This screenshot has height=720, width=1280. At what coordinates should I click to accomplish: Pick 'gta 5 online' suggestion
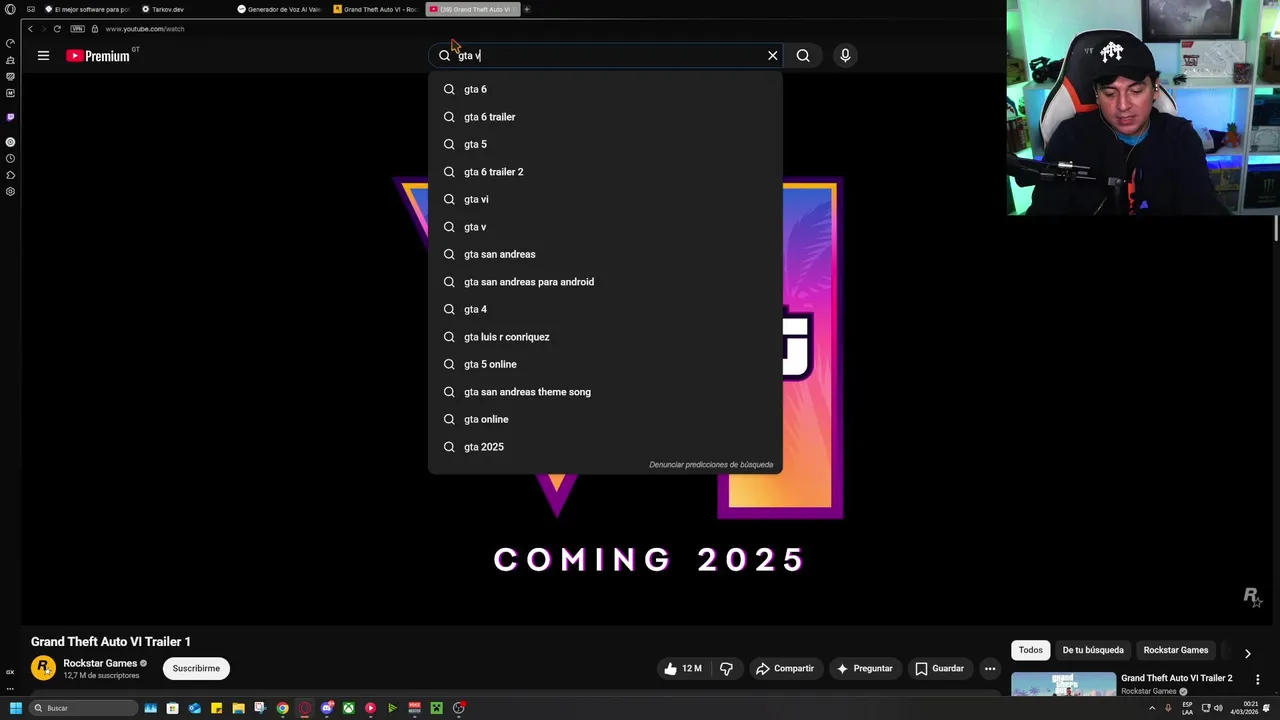pyautogui.click(x=605, y=364)
